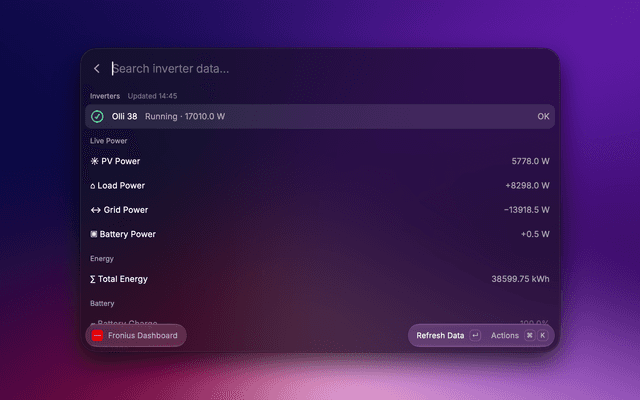Click the battery icon beside Battery Power

coord(93,234)
